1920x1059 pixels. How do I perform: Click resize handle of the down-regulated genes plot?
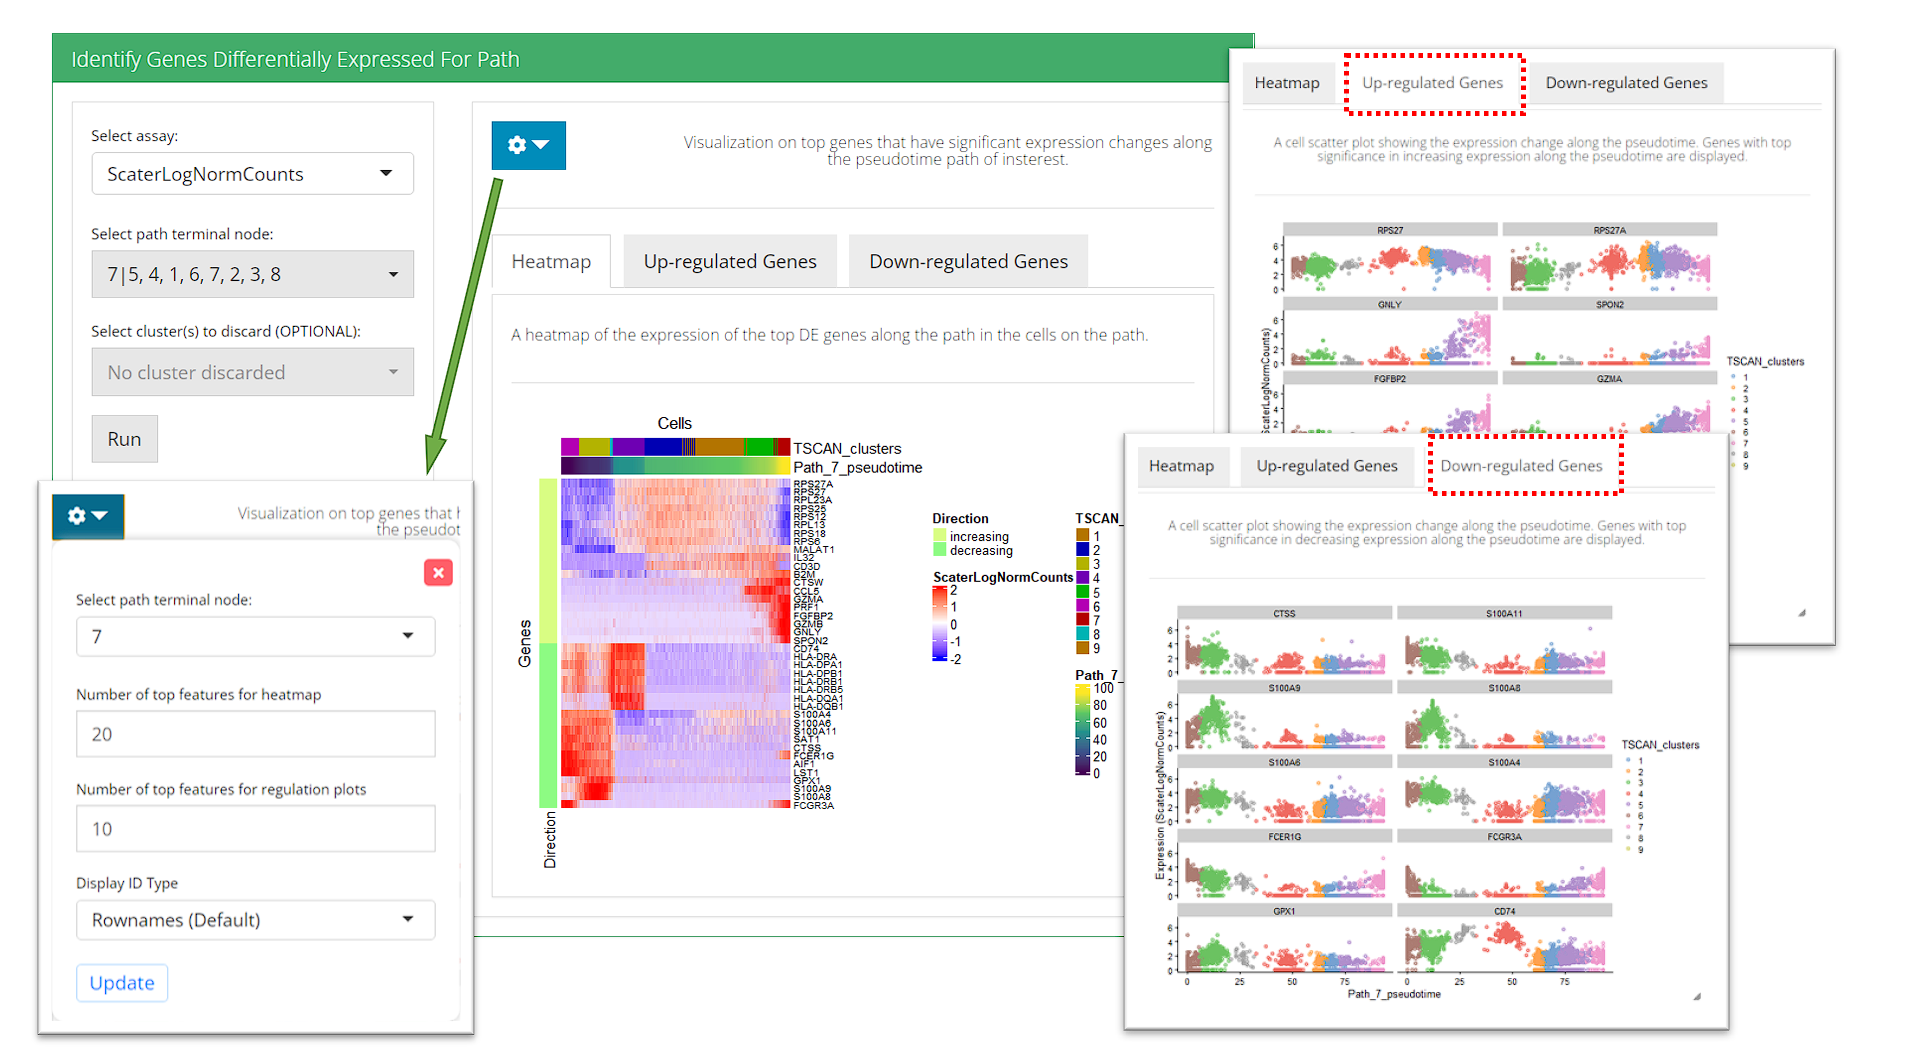point(1696,996)
